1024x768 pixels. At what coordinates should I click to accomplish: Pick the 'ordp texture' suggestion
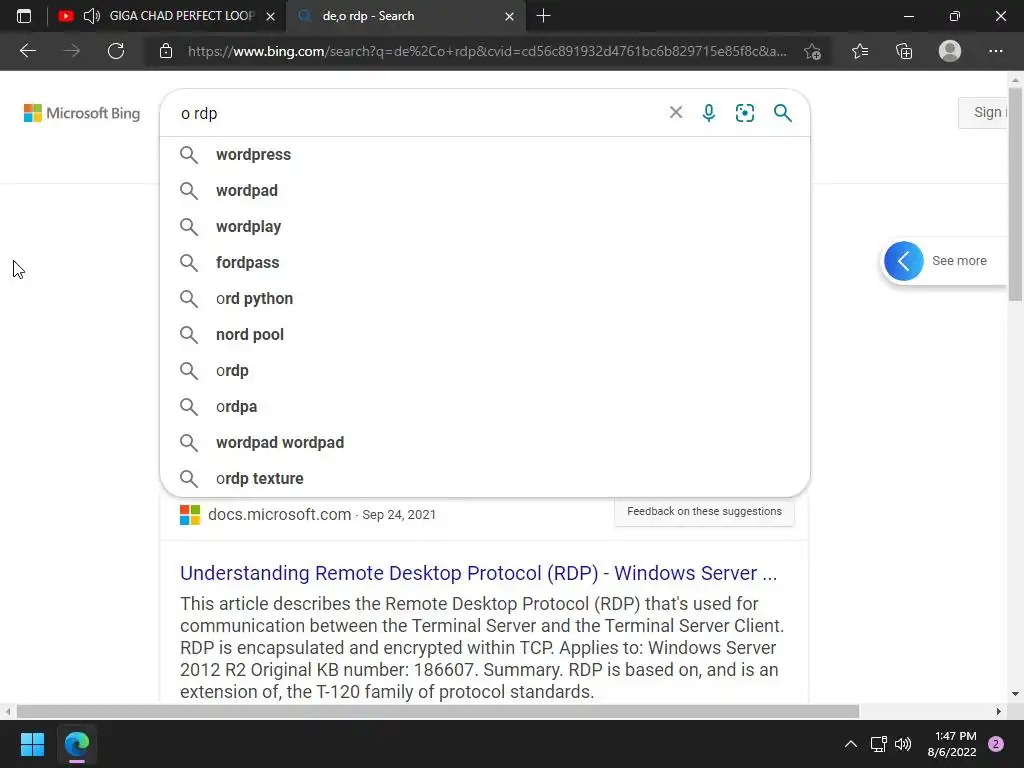[x=485, y=478]
